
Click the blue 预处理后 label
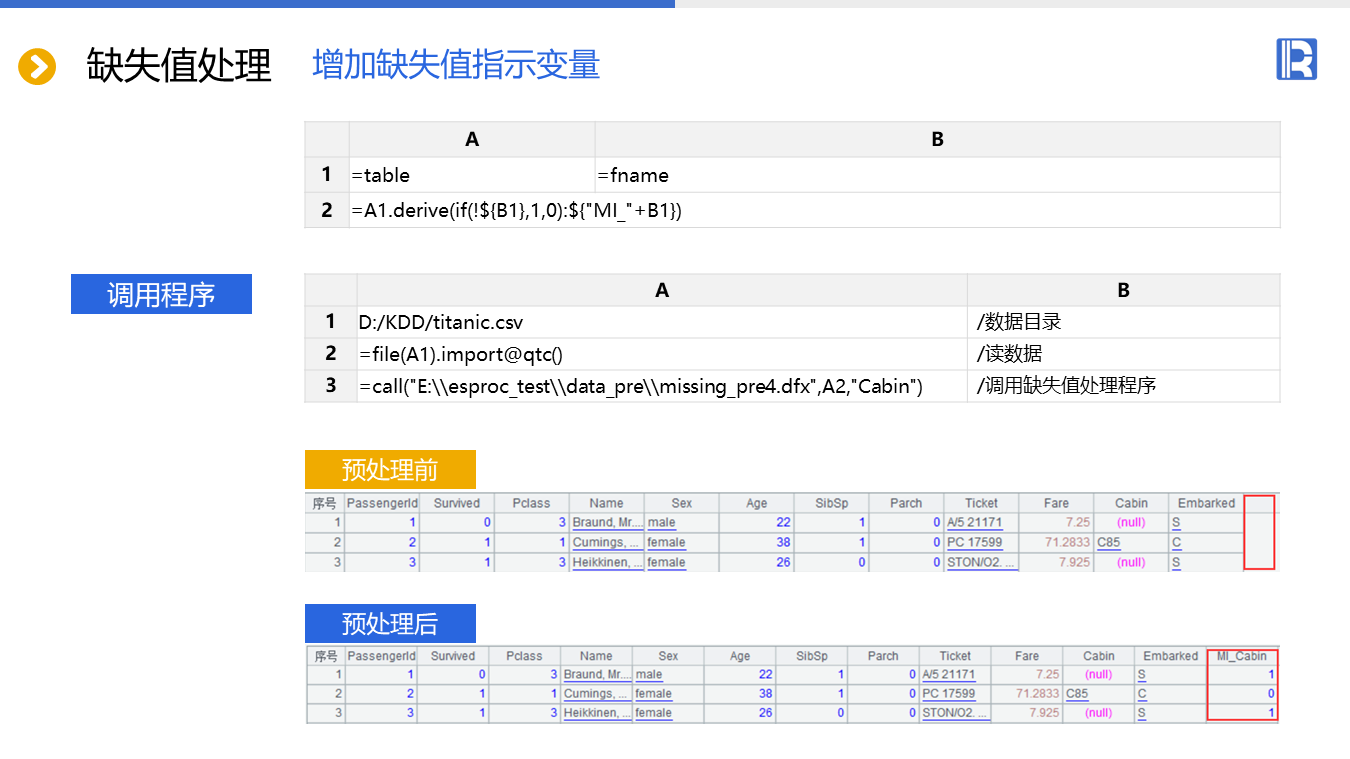pyautogui.click(x=390, y=624)
